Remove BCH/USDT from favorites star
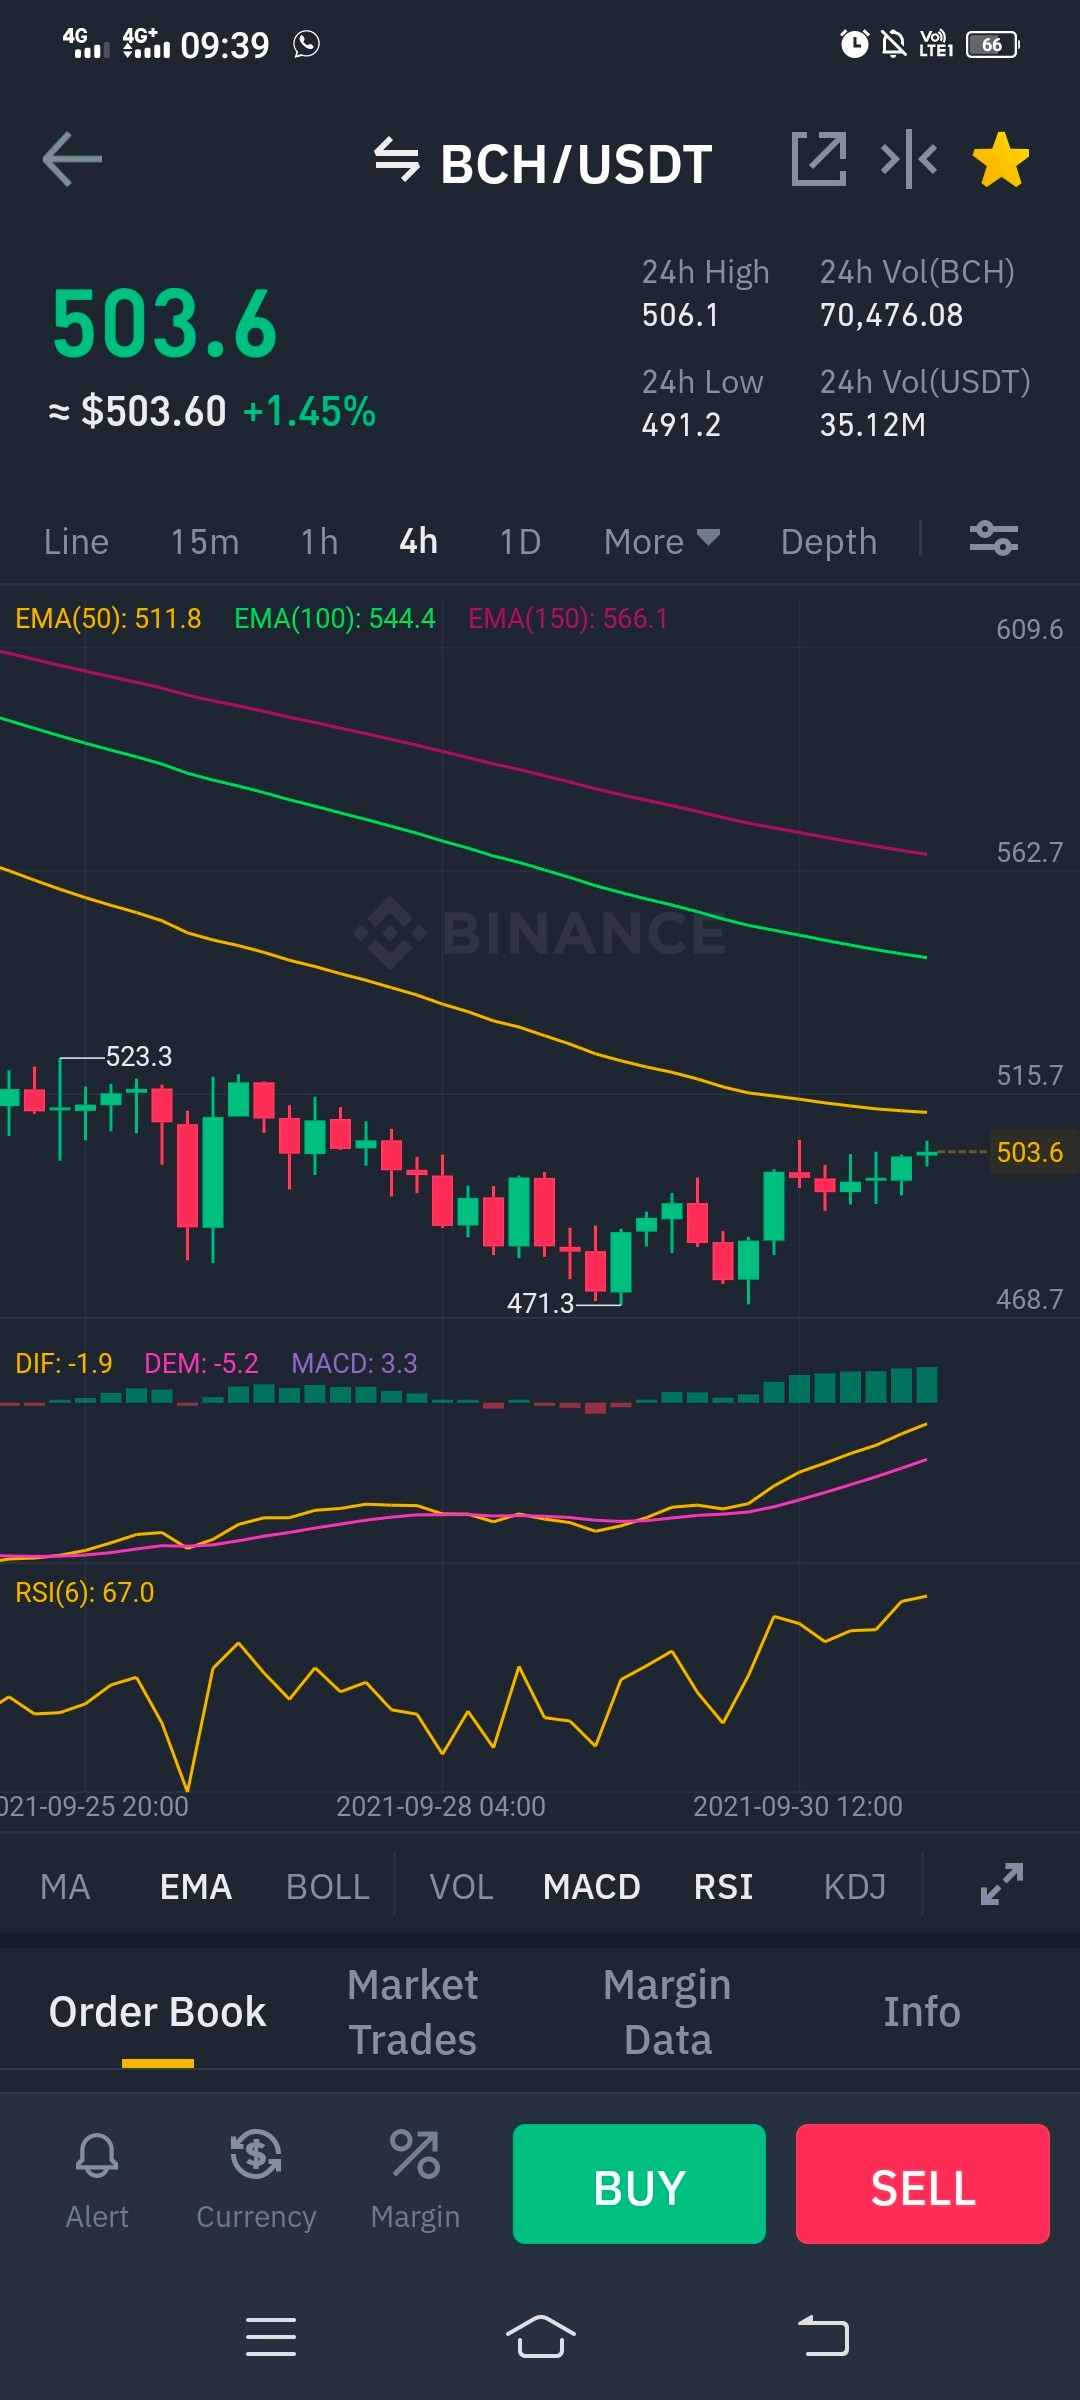Image resolution: width=1080 pixels, height=2400 pixels. [1001, 160]
